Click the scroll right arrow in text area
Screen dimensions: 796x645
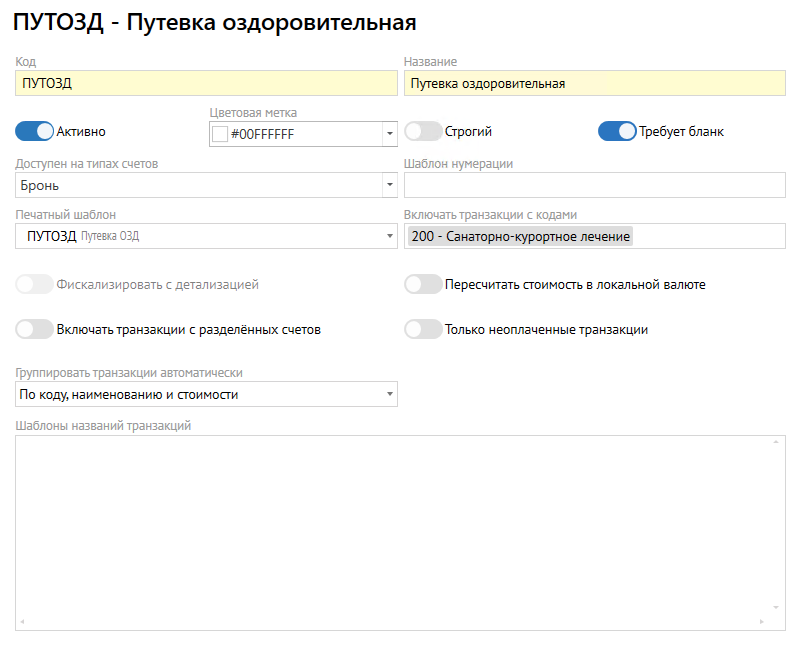[763, 622]
